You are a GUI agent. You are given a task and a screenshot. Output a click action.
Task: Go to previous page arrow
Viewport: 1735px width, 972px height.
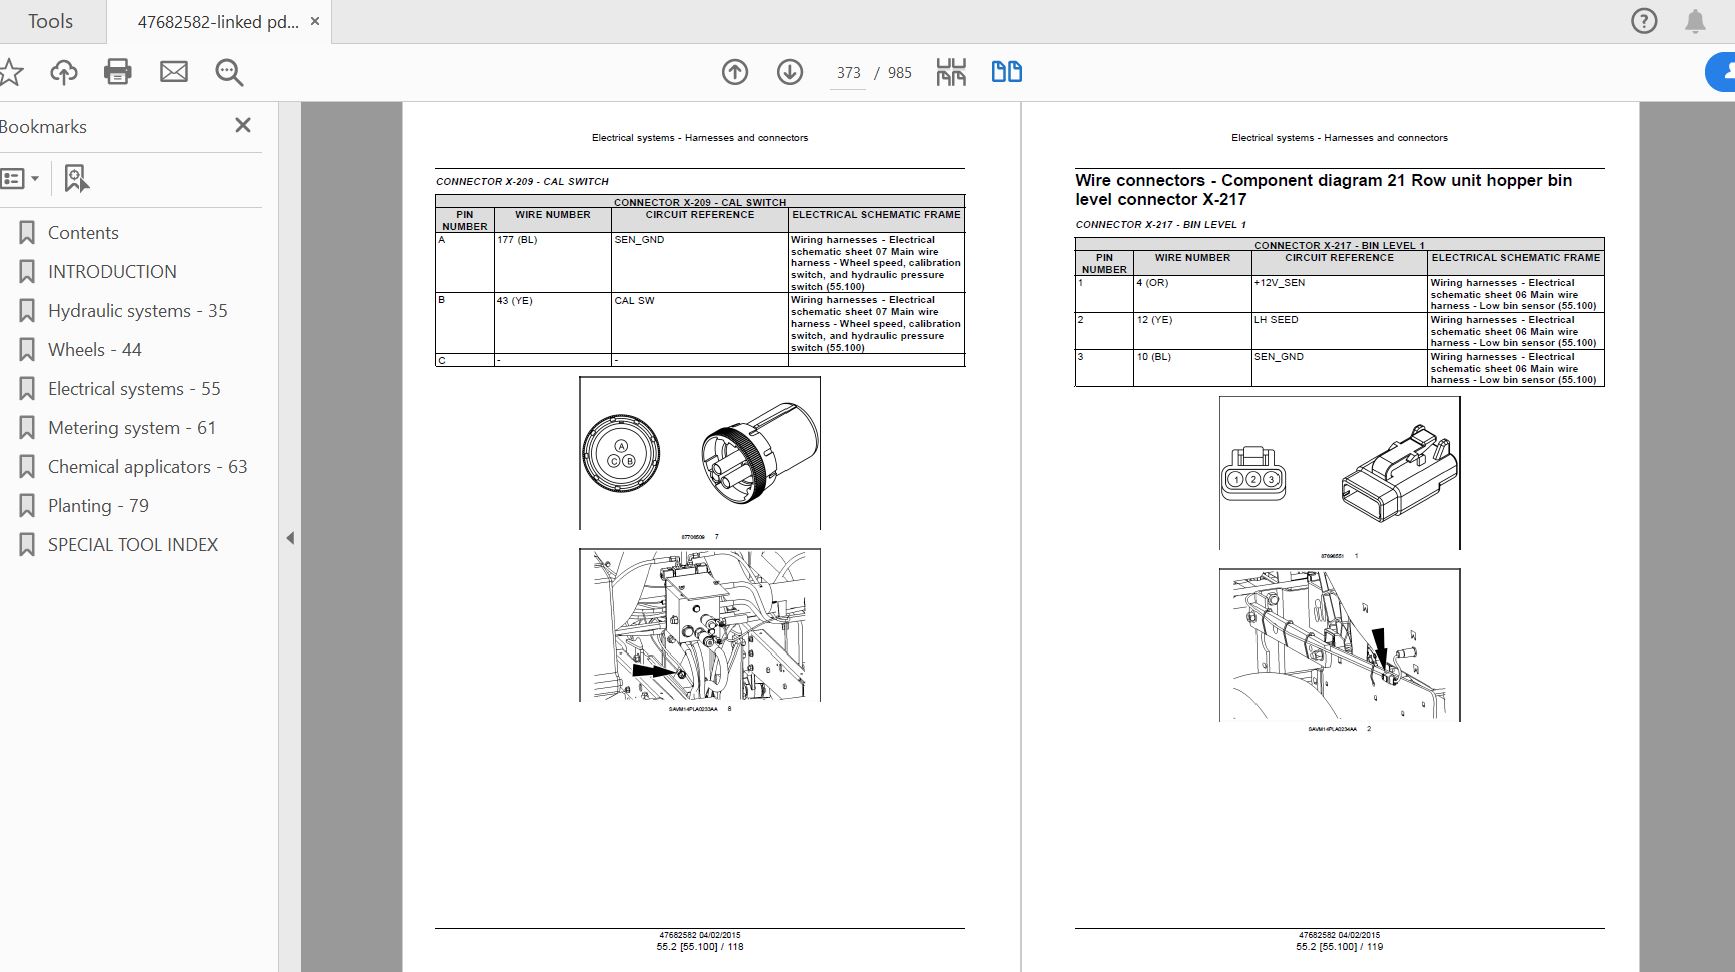coord(735,72)
